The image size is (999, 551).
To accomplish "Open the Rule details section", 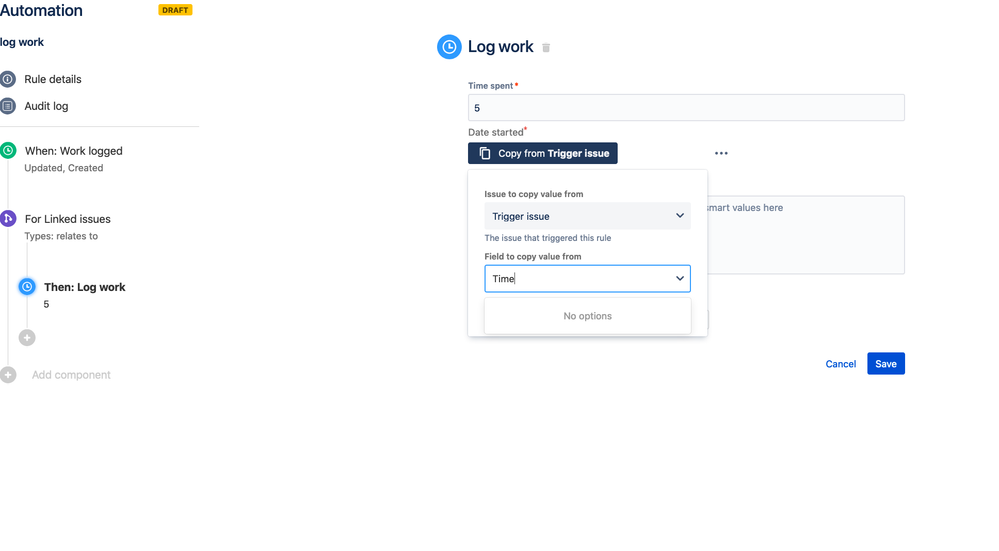I will 53,79.
